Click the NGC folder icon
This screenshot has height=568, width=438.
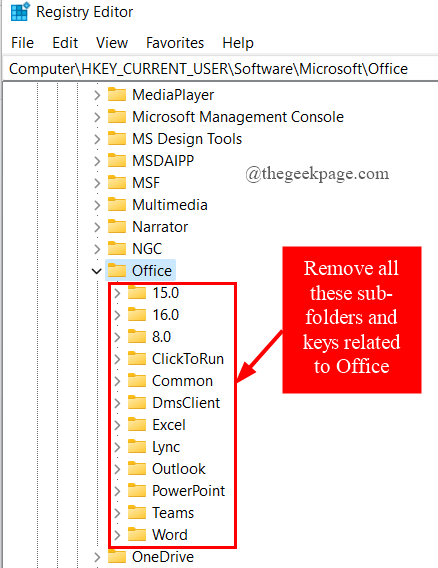tap(117, 248)
